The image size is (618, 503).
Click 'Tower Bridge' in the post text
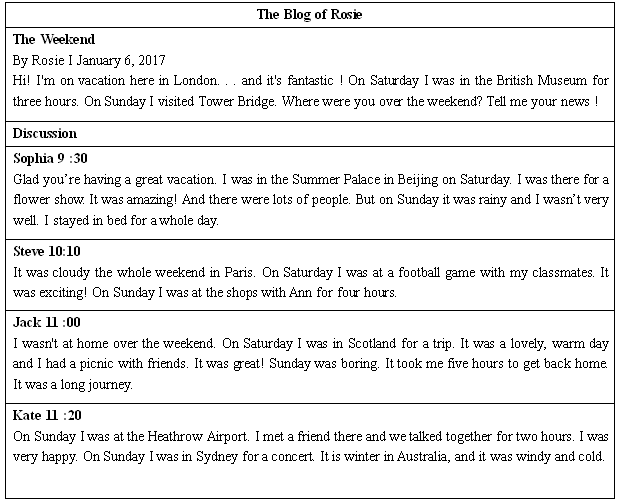pos(276,102)
